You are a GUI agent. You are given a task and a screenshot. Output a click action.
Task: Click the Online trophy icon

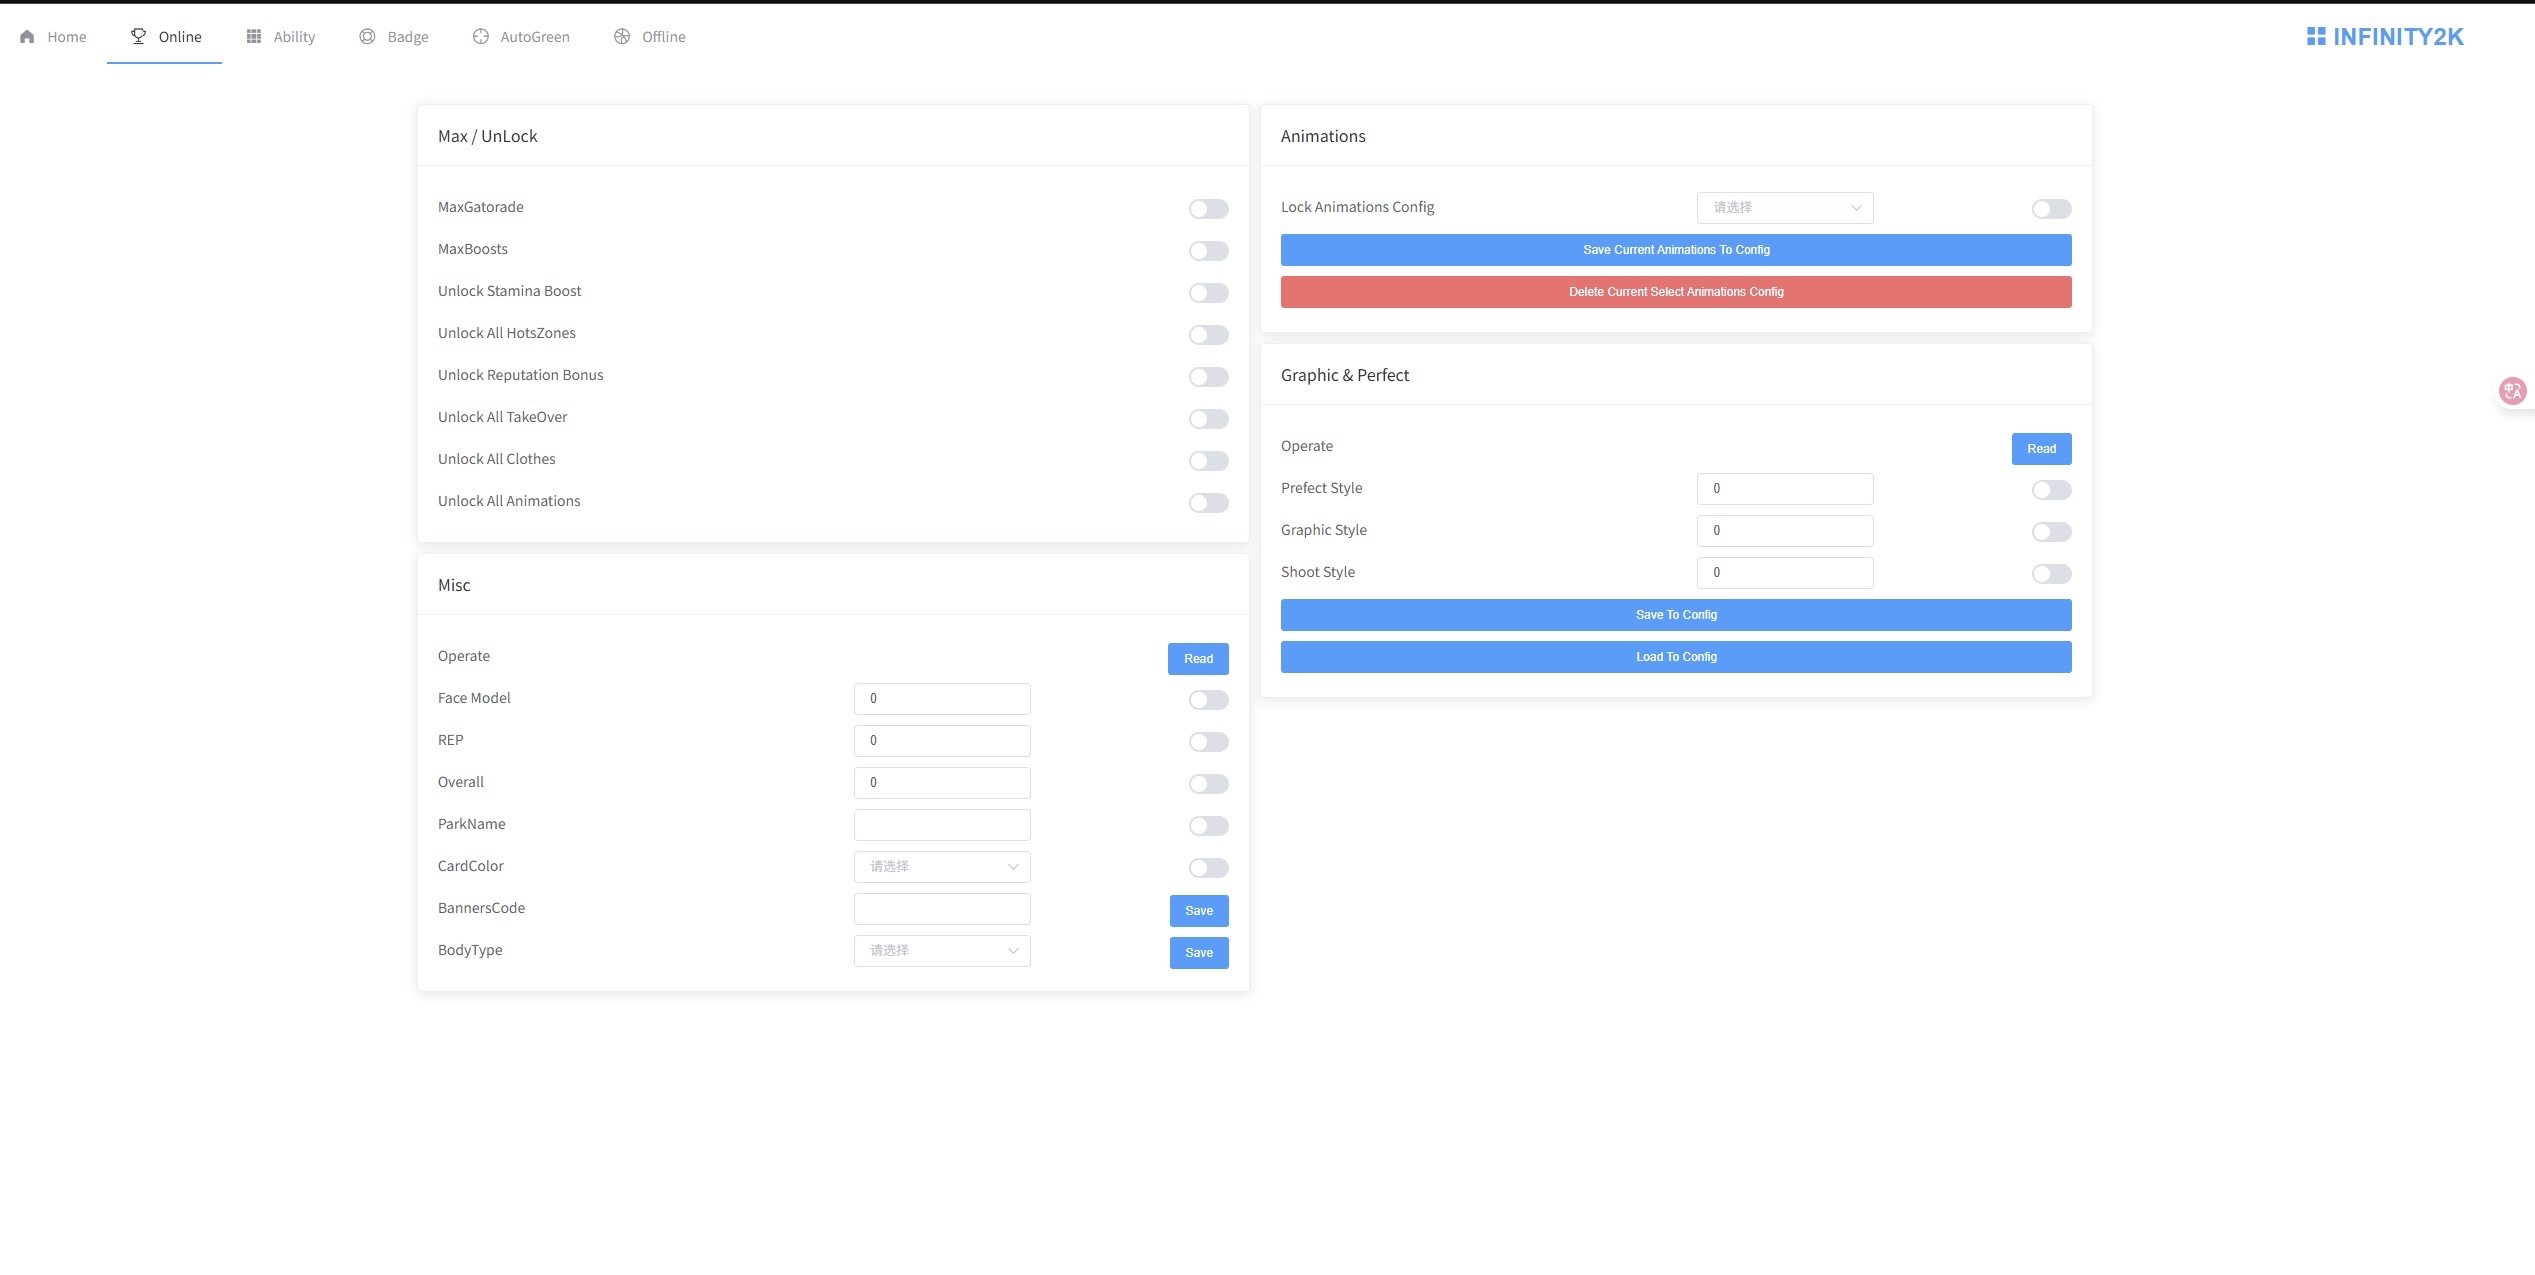(x=138, y=36)
